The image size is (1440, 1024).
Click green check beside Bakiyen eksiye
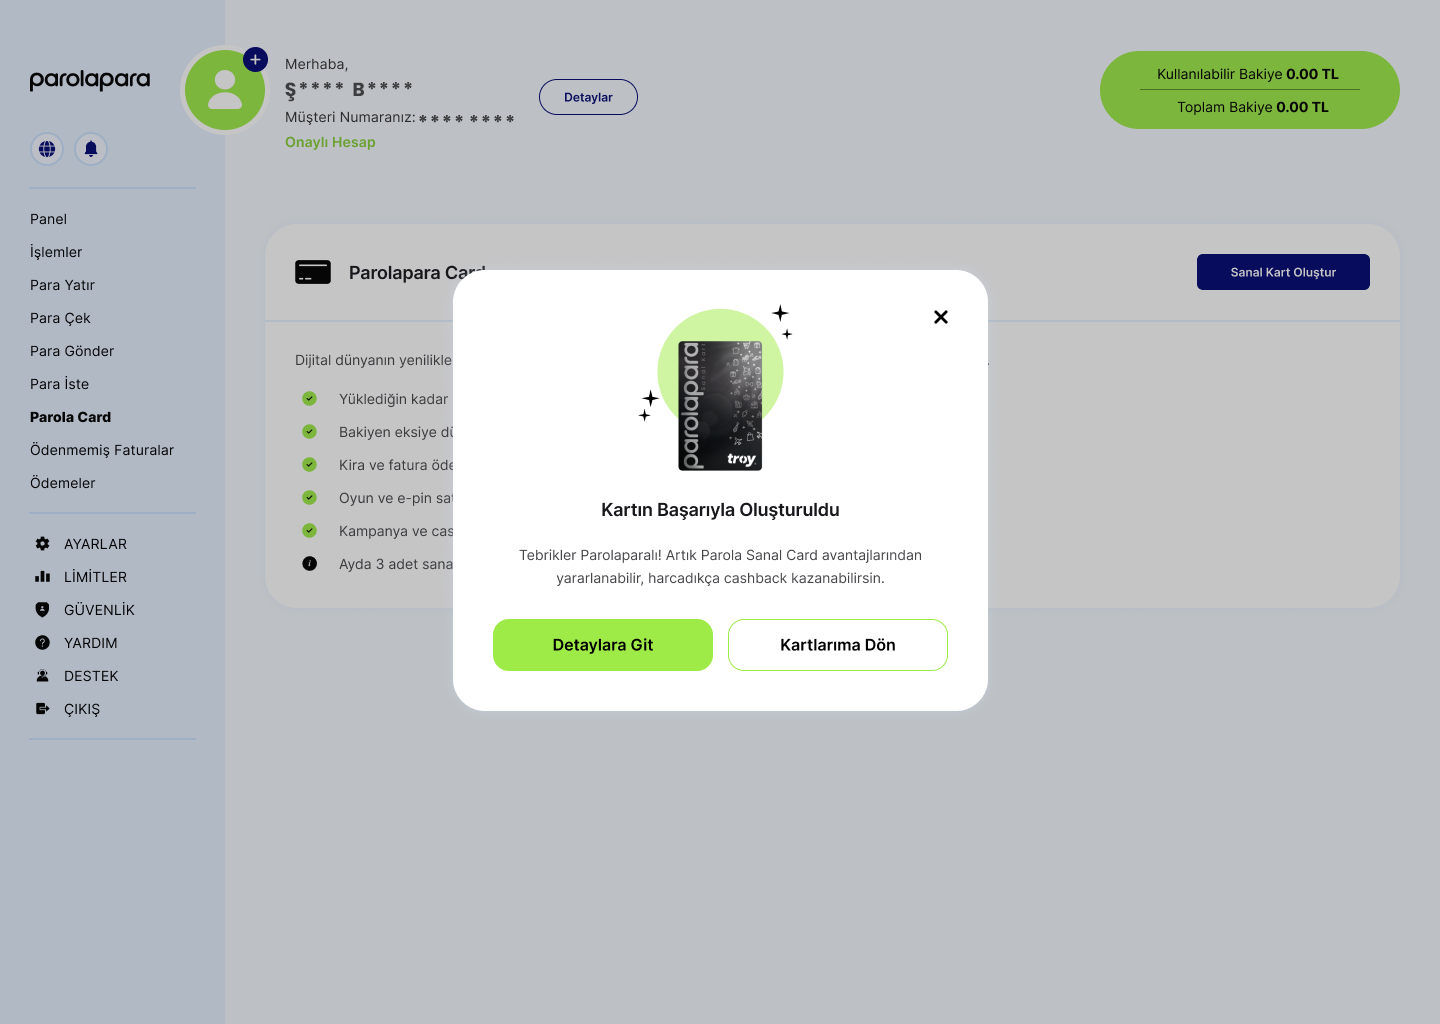pyautogui.click(x=310, y=432)
